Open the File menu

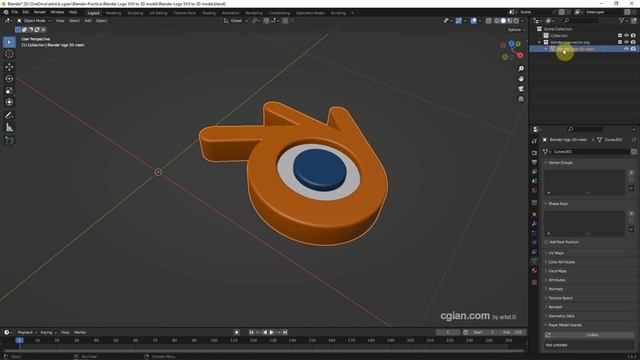click(14, 12)
